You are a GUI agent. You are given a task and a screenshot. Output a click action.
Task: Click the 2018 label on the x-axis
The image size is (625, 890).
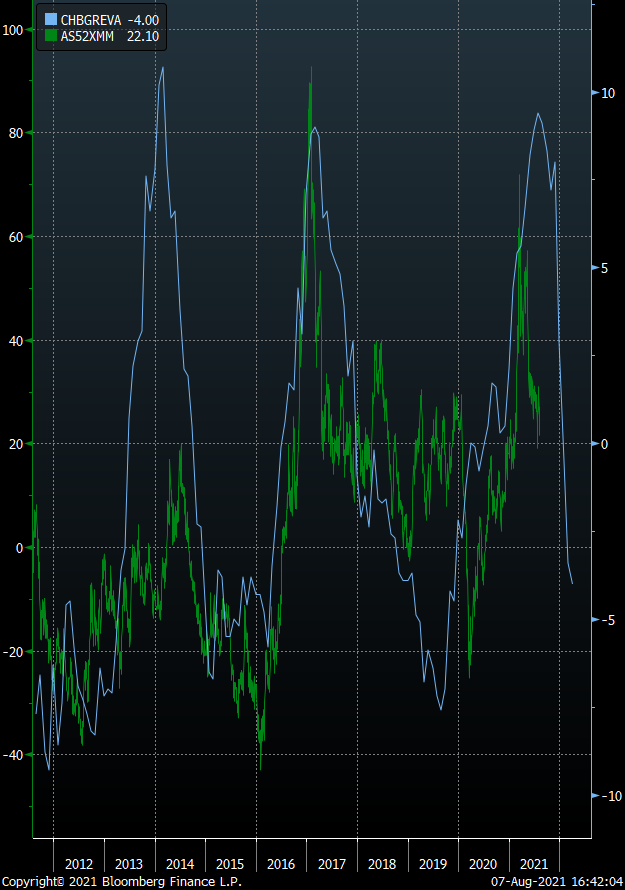coord(382,864)
